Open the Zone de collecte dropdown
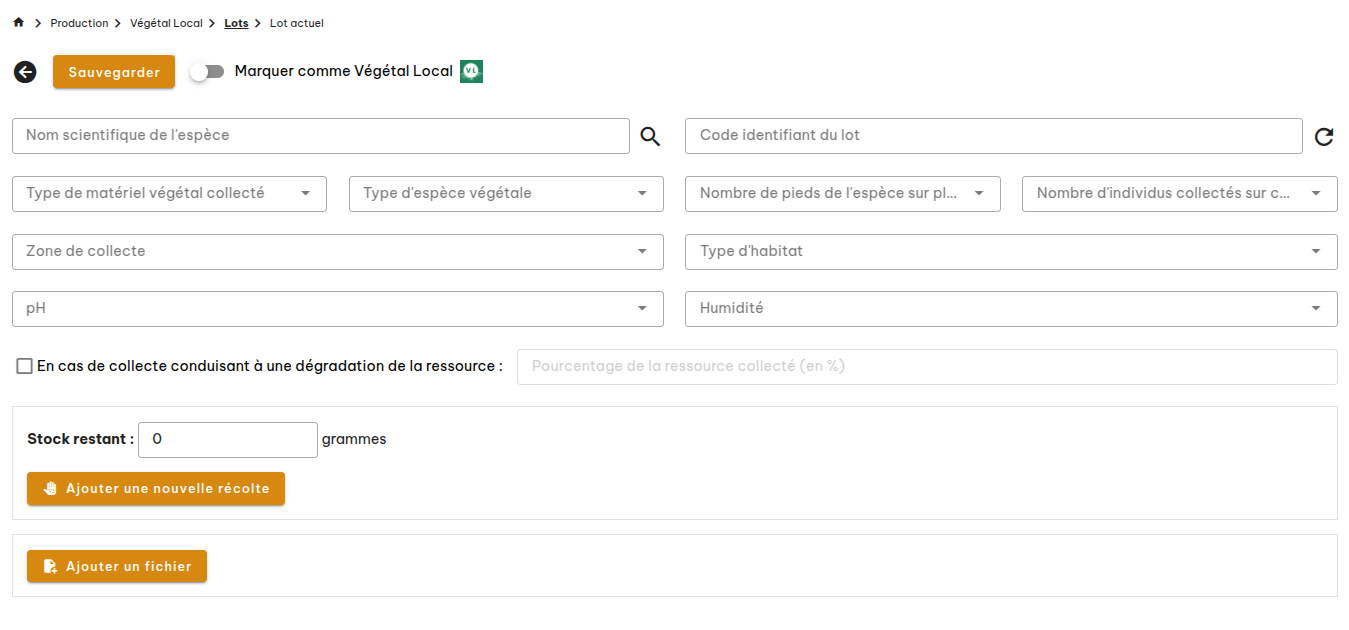 tap(337, 252)
